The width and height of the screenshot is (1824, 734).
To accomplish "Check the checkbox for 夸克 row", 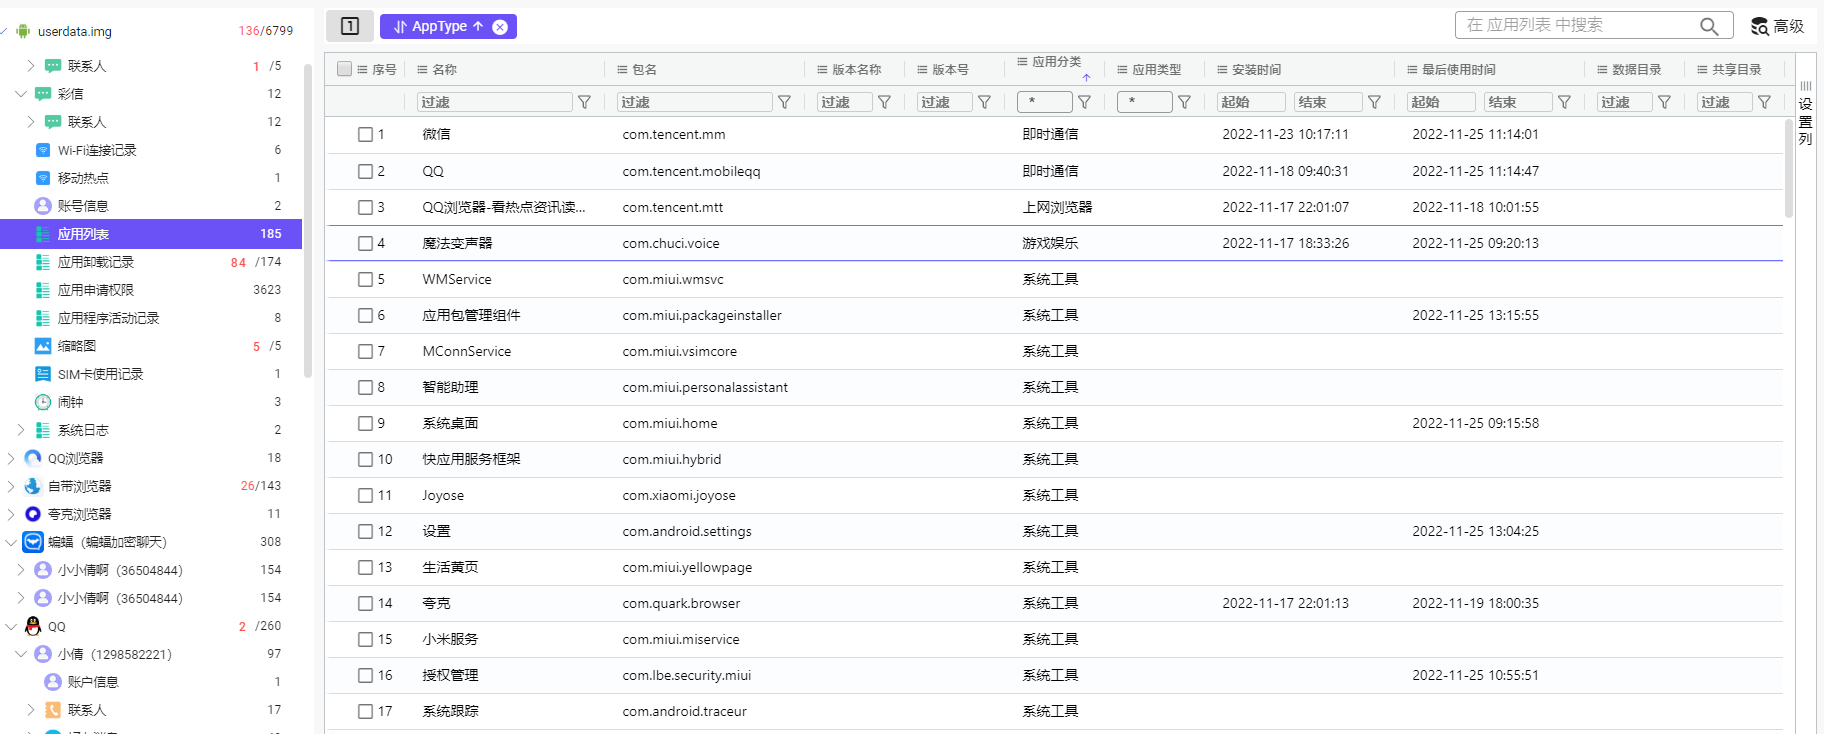I will [366, 603].
